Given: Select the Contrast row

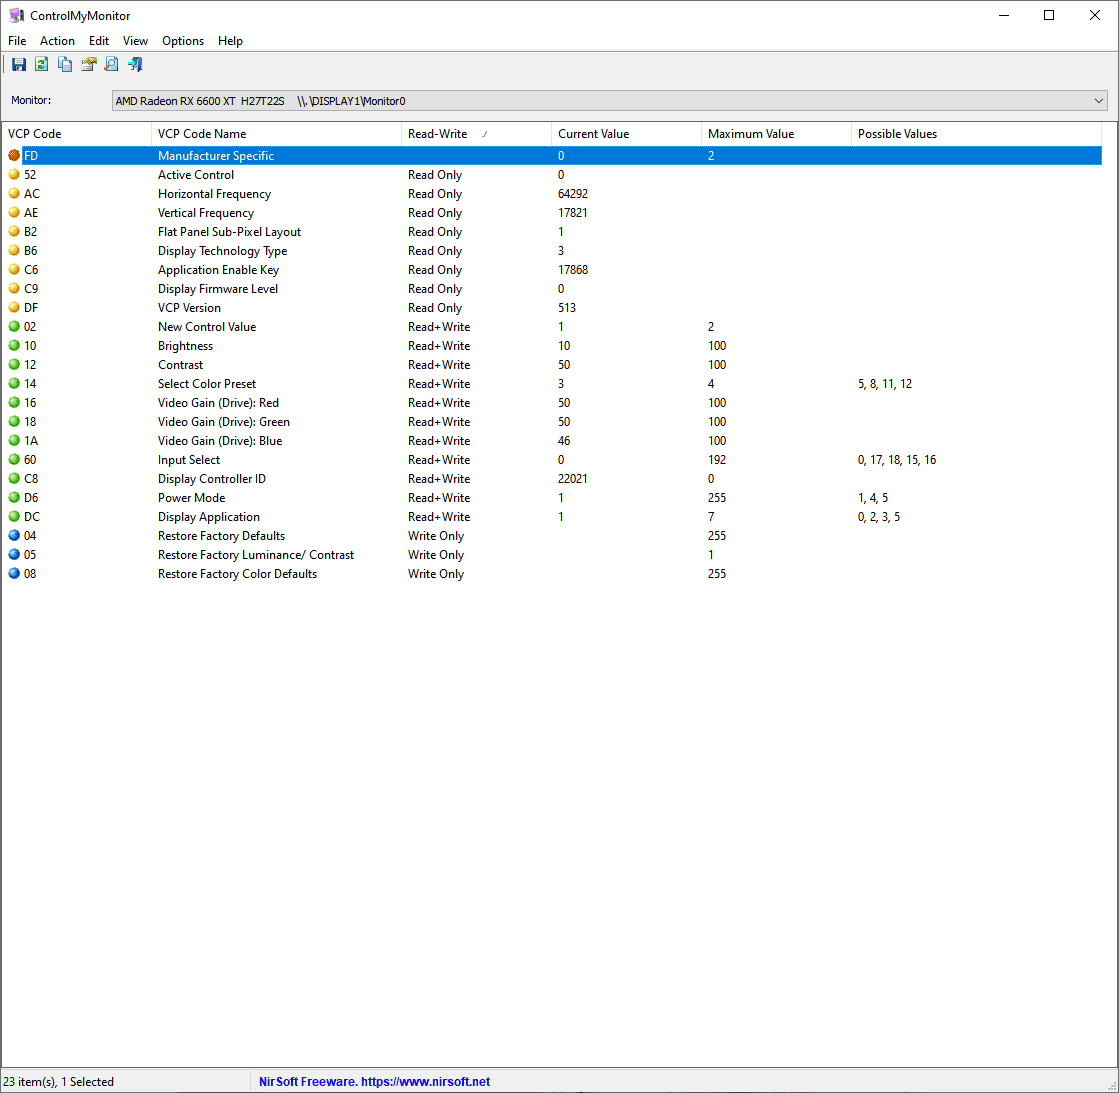Looking at the screenshot, I should 181,365.
